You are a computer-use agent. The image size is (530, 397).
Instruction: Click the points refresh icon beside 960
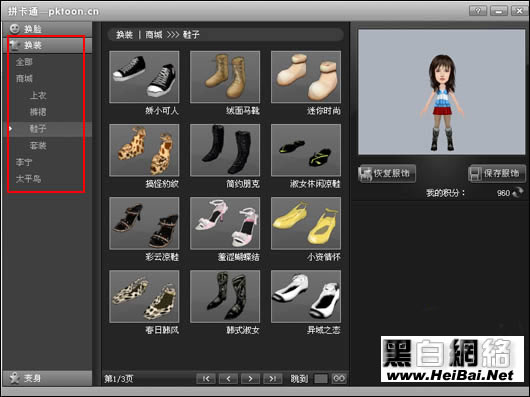coord(517,193)
